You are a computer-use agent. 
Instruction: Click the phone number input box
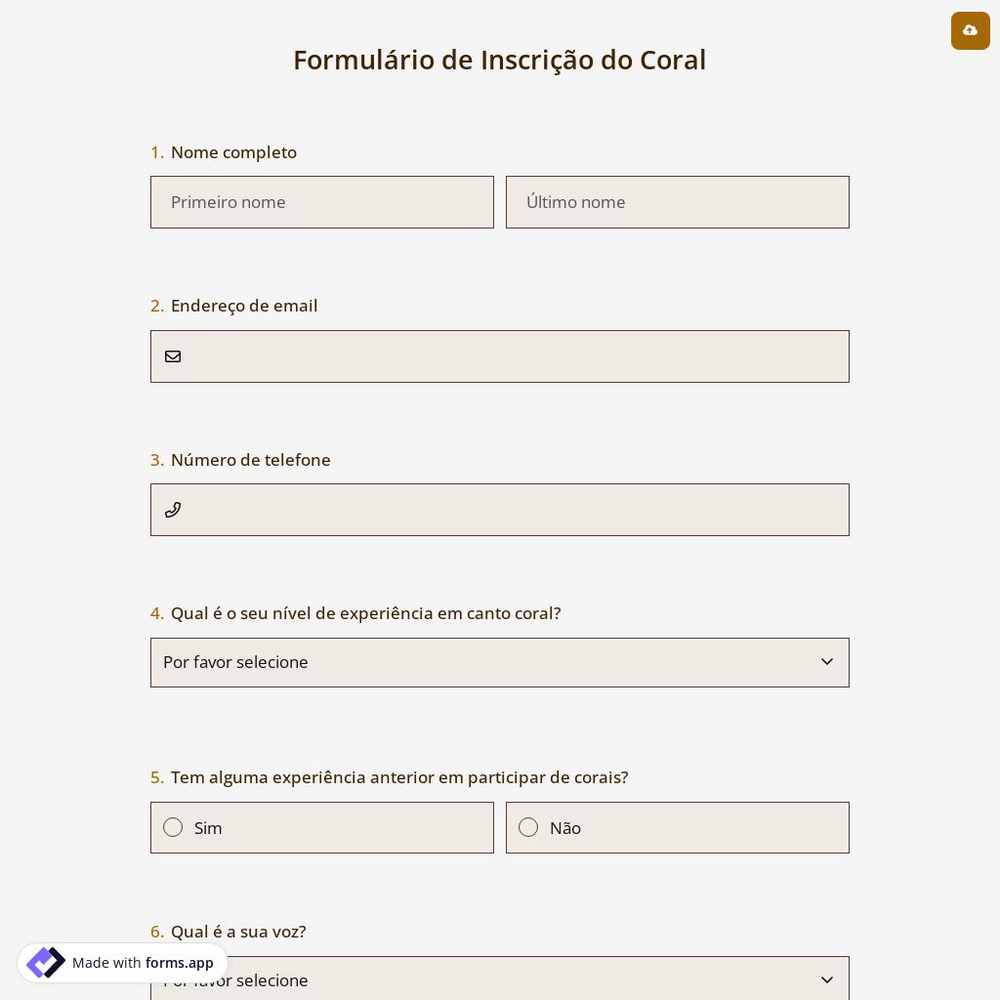[x=500, y=510]
